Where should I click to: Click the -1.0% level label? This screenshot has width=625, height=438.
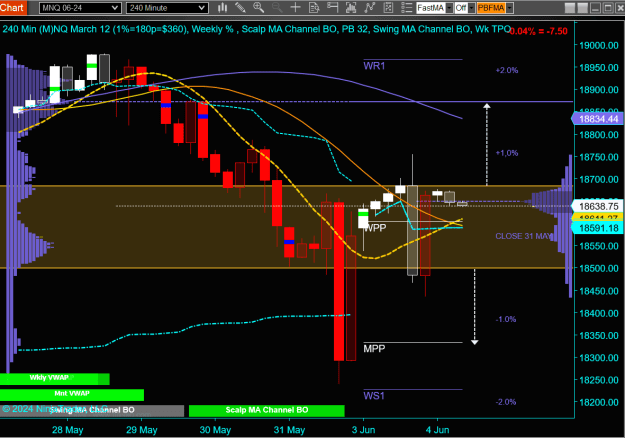click(506, 319)
